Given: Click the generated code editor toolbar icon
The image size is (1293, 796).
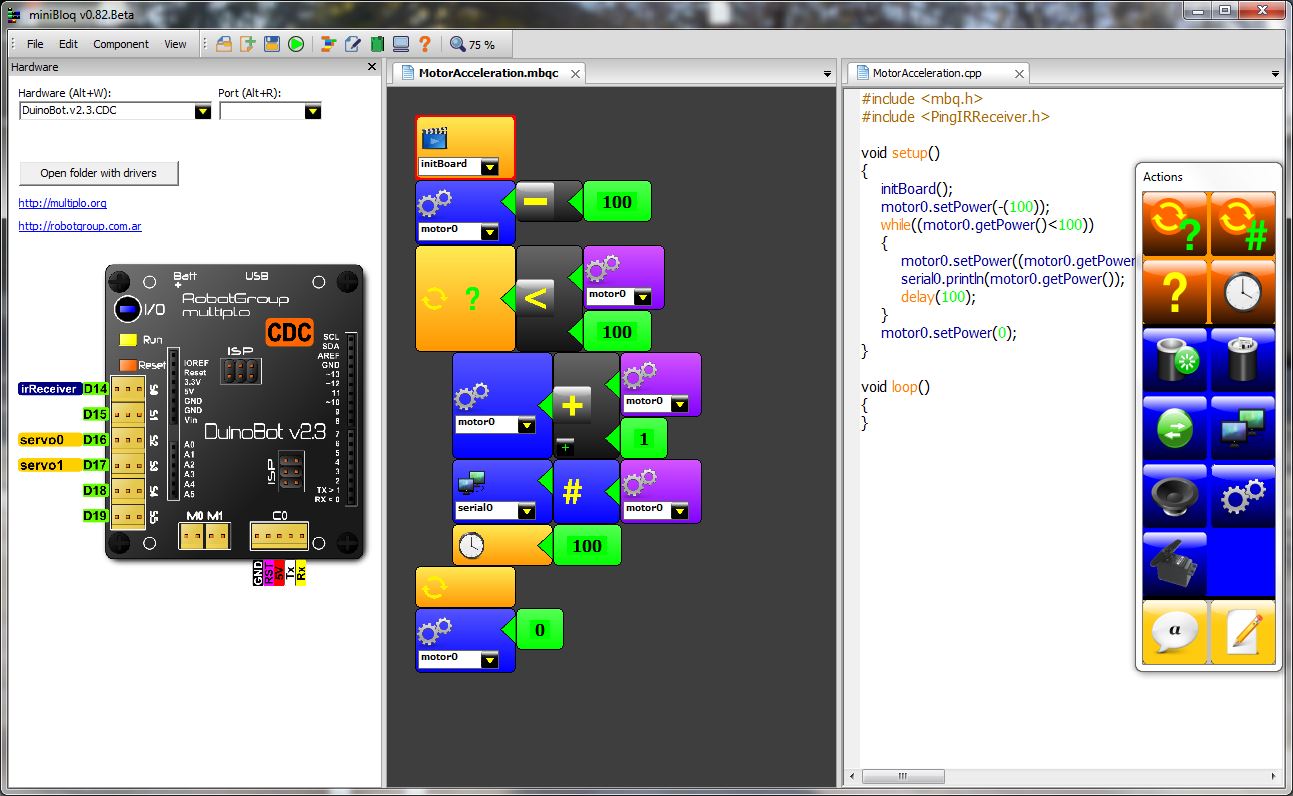Looking at the screenshot, I should pos(352,44).
